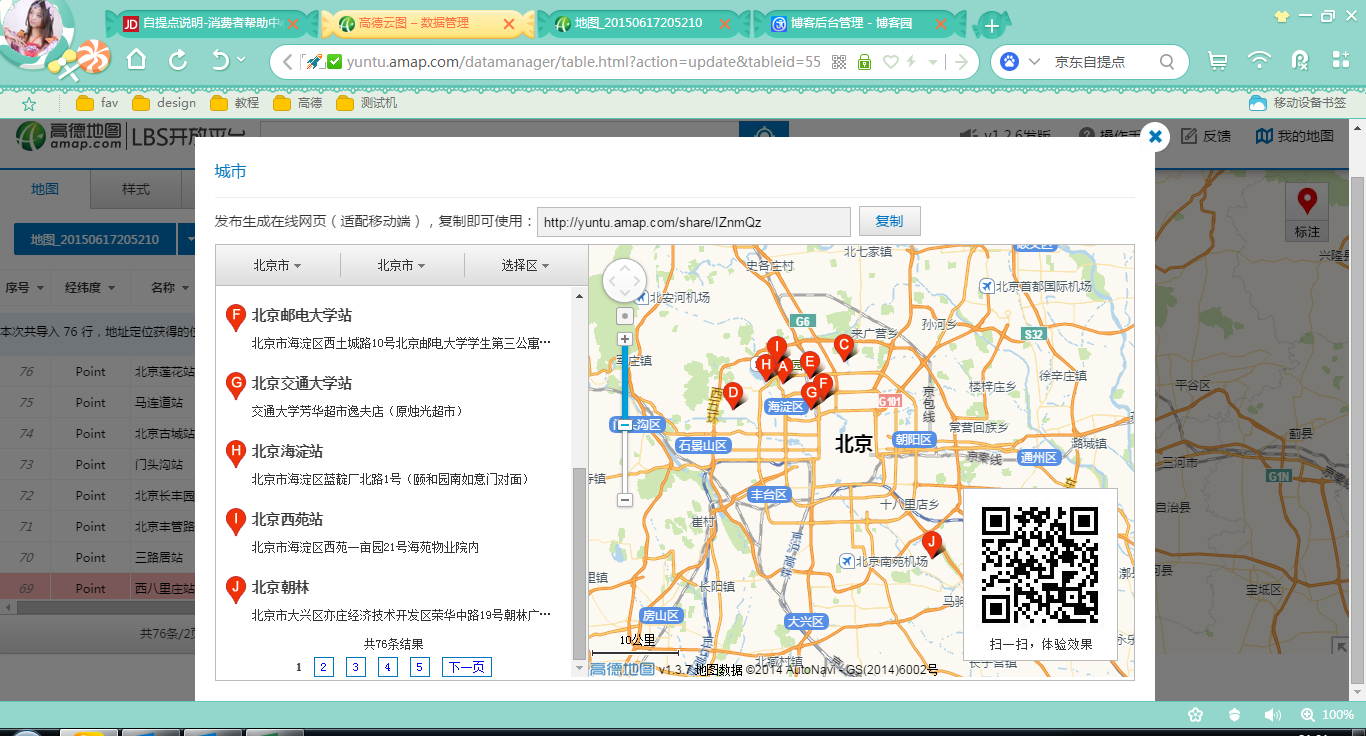Select result 北京邮电大学站
Image resolution: width=1366 pixels, height=736 pixels.
point(302,315)
